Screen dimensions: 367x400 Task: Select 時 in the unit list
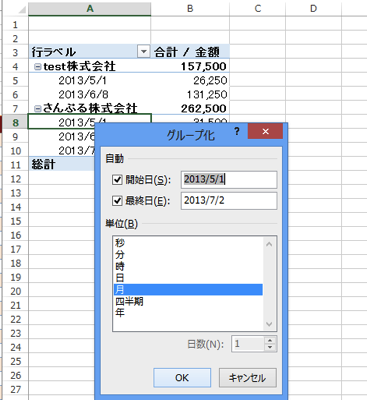(x=188, y=266)
